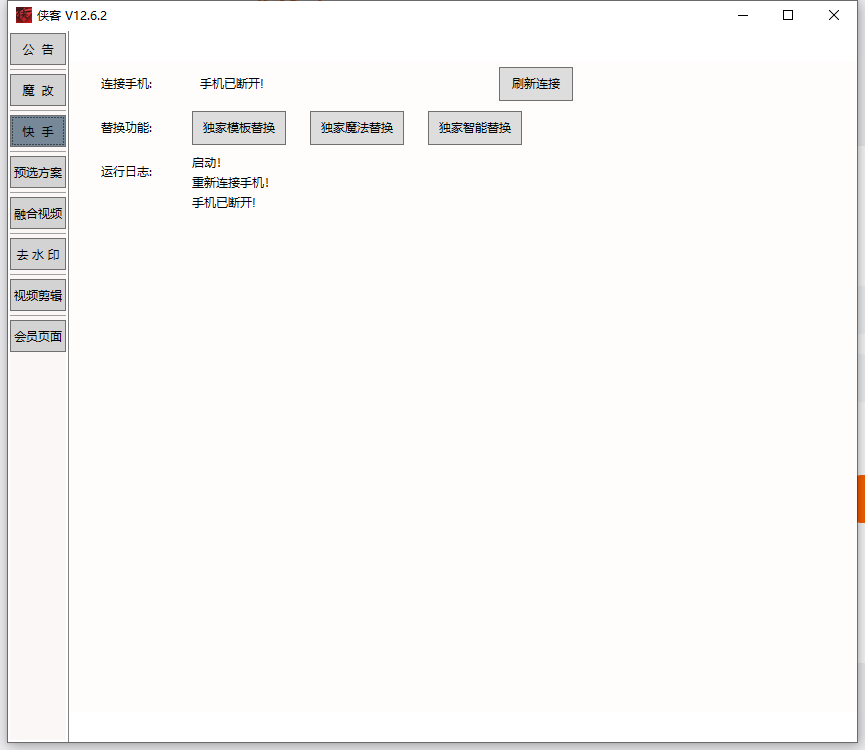Go to the 融合视频 tab
The image size is (865, 750).
coord(38,213)
